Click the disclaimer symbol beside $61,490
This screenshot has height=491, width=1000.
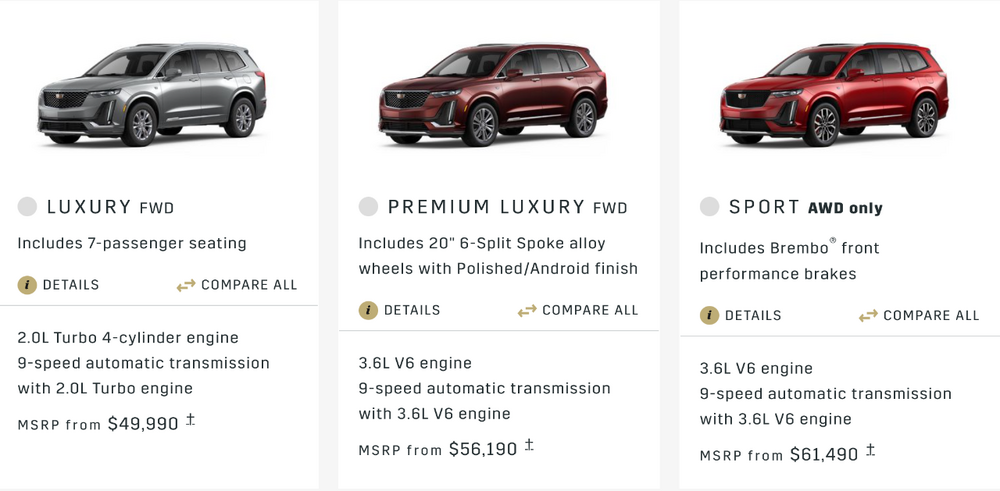[x=871, y=451]
